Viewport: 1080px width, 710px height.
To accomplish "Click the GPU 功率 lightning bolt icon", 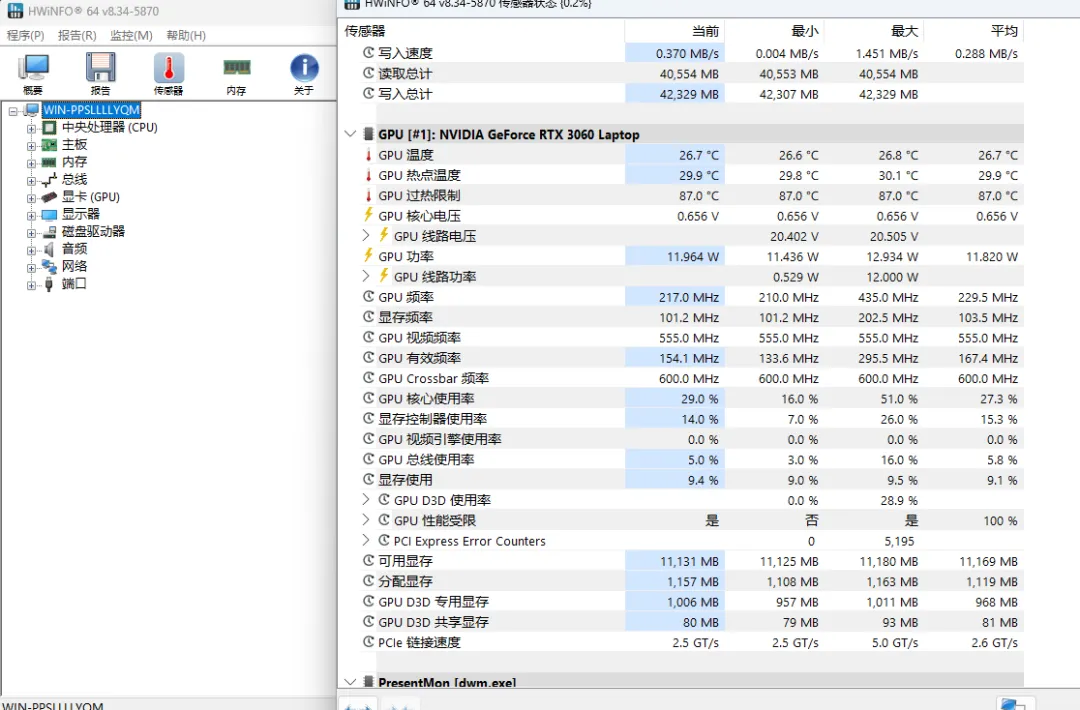I will click(x=368, y=256).
